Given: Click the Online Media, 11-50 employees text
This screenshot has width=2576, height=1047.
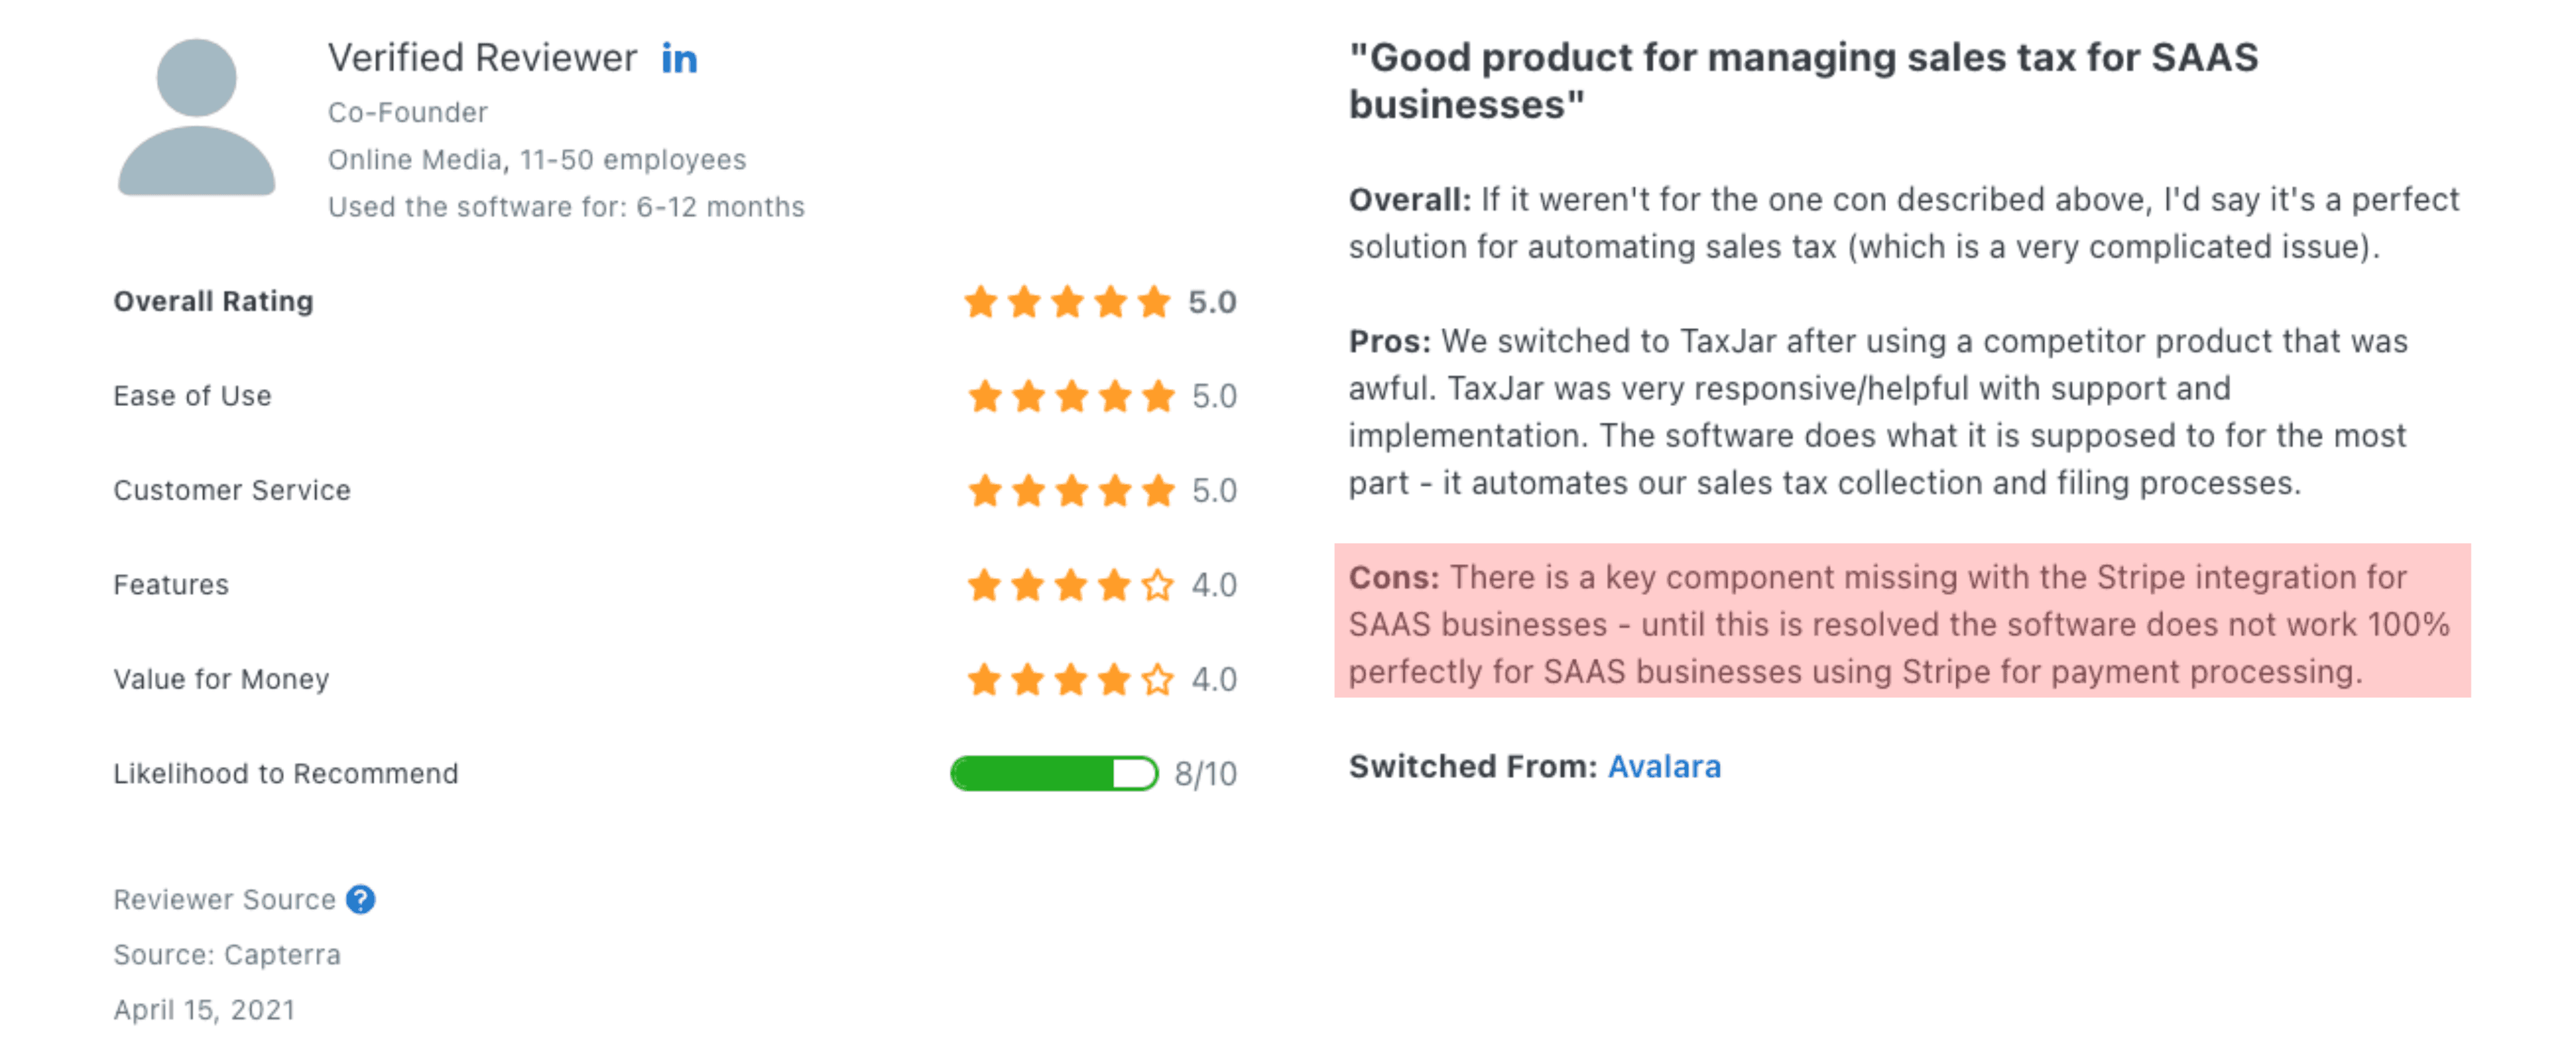Looking at the screenshot, I should tap(536, 158).
